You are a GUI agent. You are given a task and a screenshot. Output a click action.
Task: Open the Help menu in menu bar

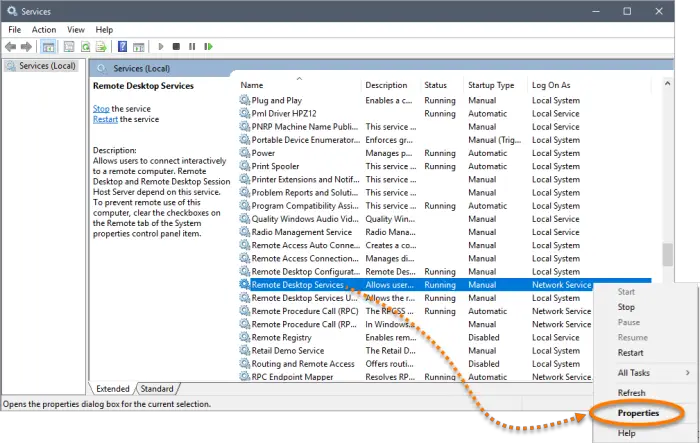104,29
